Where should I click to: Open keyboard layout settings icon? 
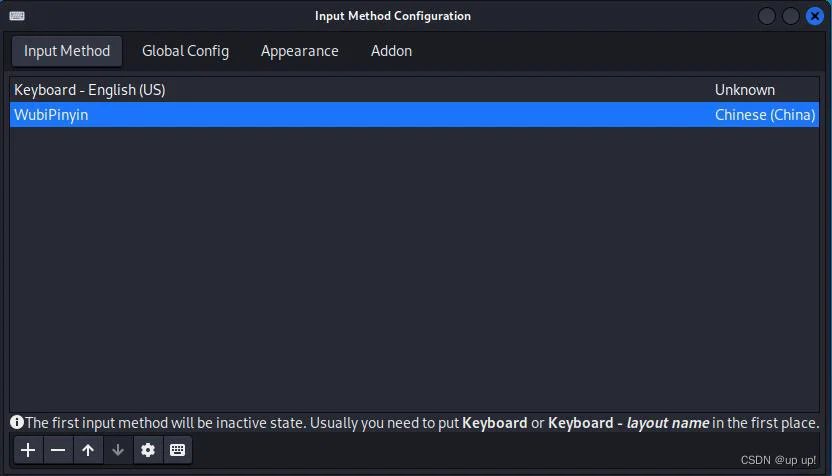point(177,450)
